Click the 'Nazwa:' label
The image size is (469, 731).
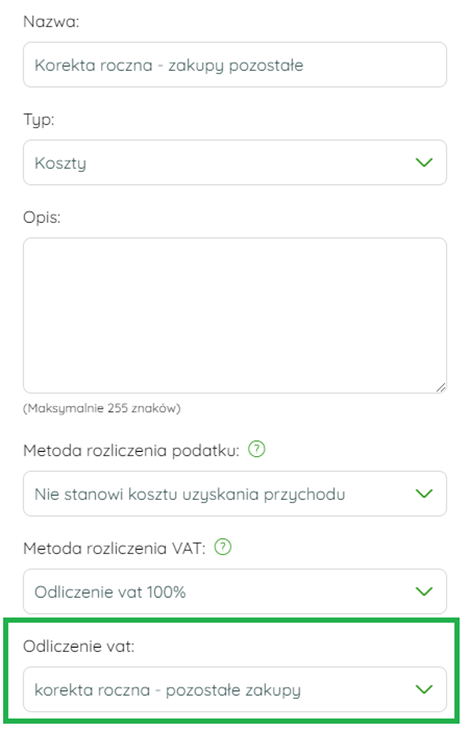coord(51,22)
